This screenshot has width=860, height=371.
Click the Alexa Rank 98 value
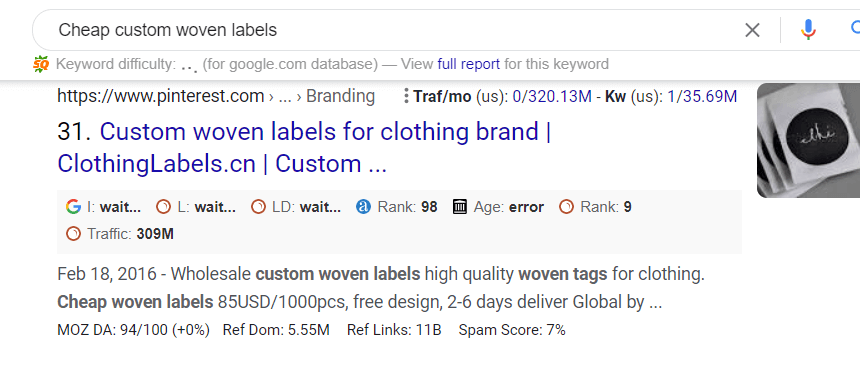coord(429,207)
